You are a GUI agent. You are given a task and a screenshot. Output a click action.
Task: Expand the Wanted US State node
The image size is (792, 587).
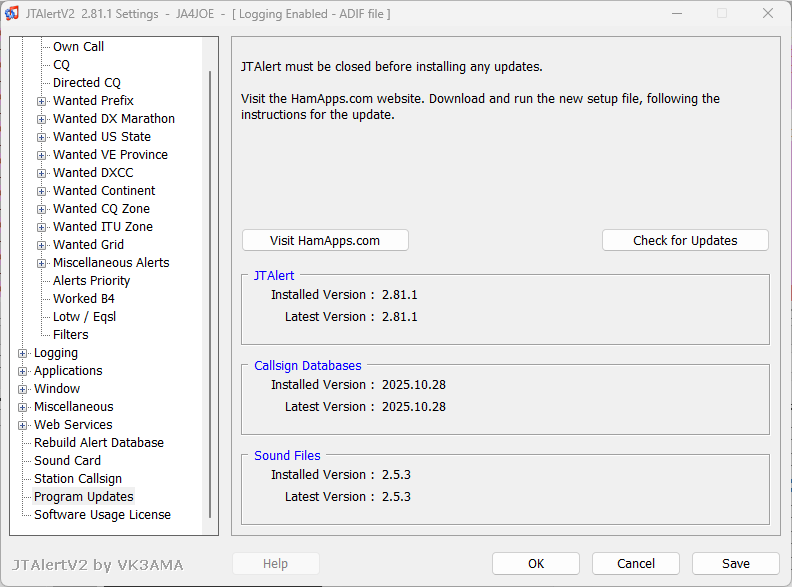point(41,137)
